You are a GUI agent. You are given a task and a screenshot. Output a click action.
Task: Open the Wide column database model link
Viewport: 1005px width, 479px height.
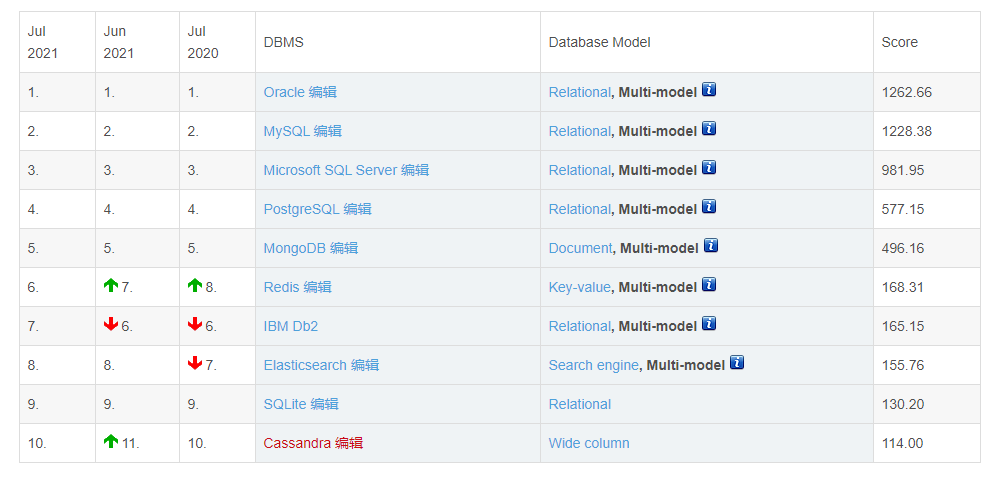(589, 443)
